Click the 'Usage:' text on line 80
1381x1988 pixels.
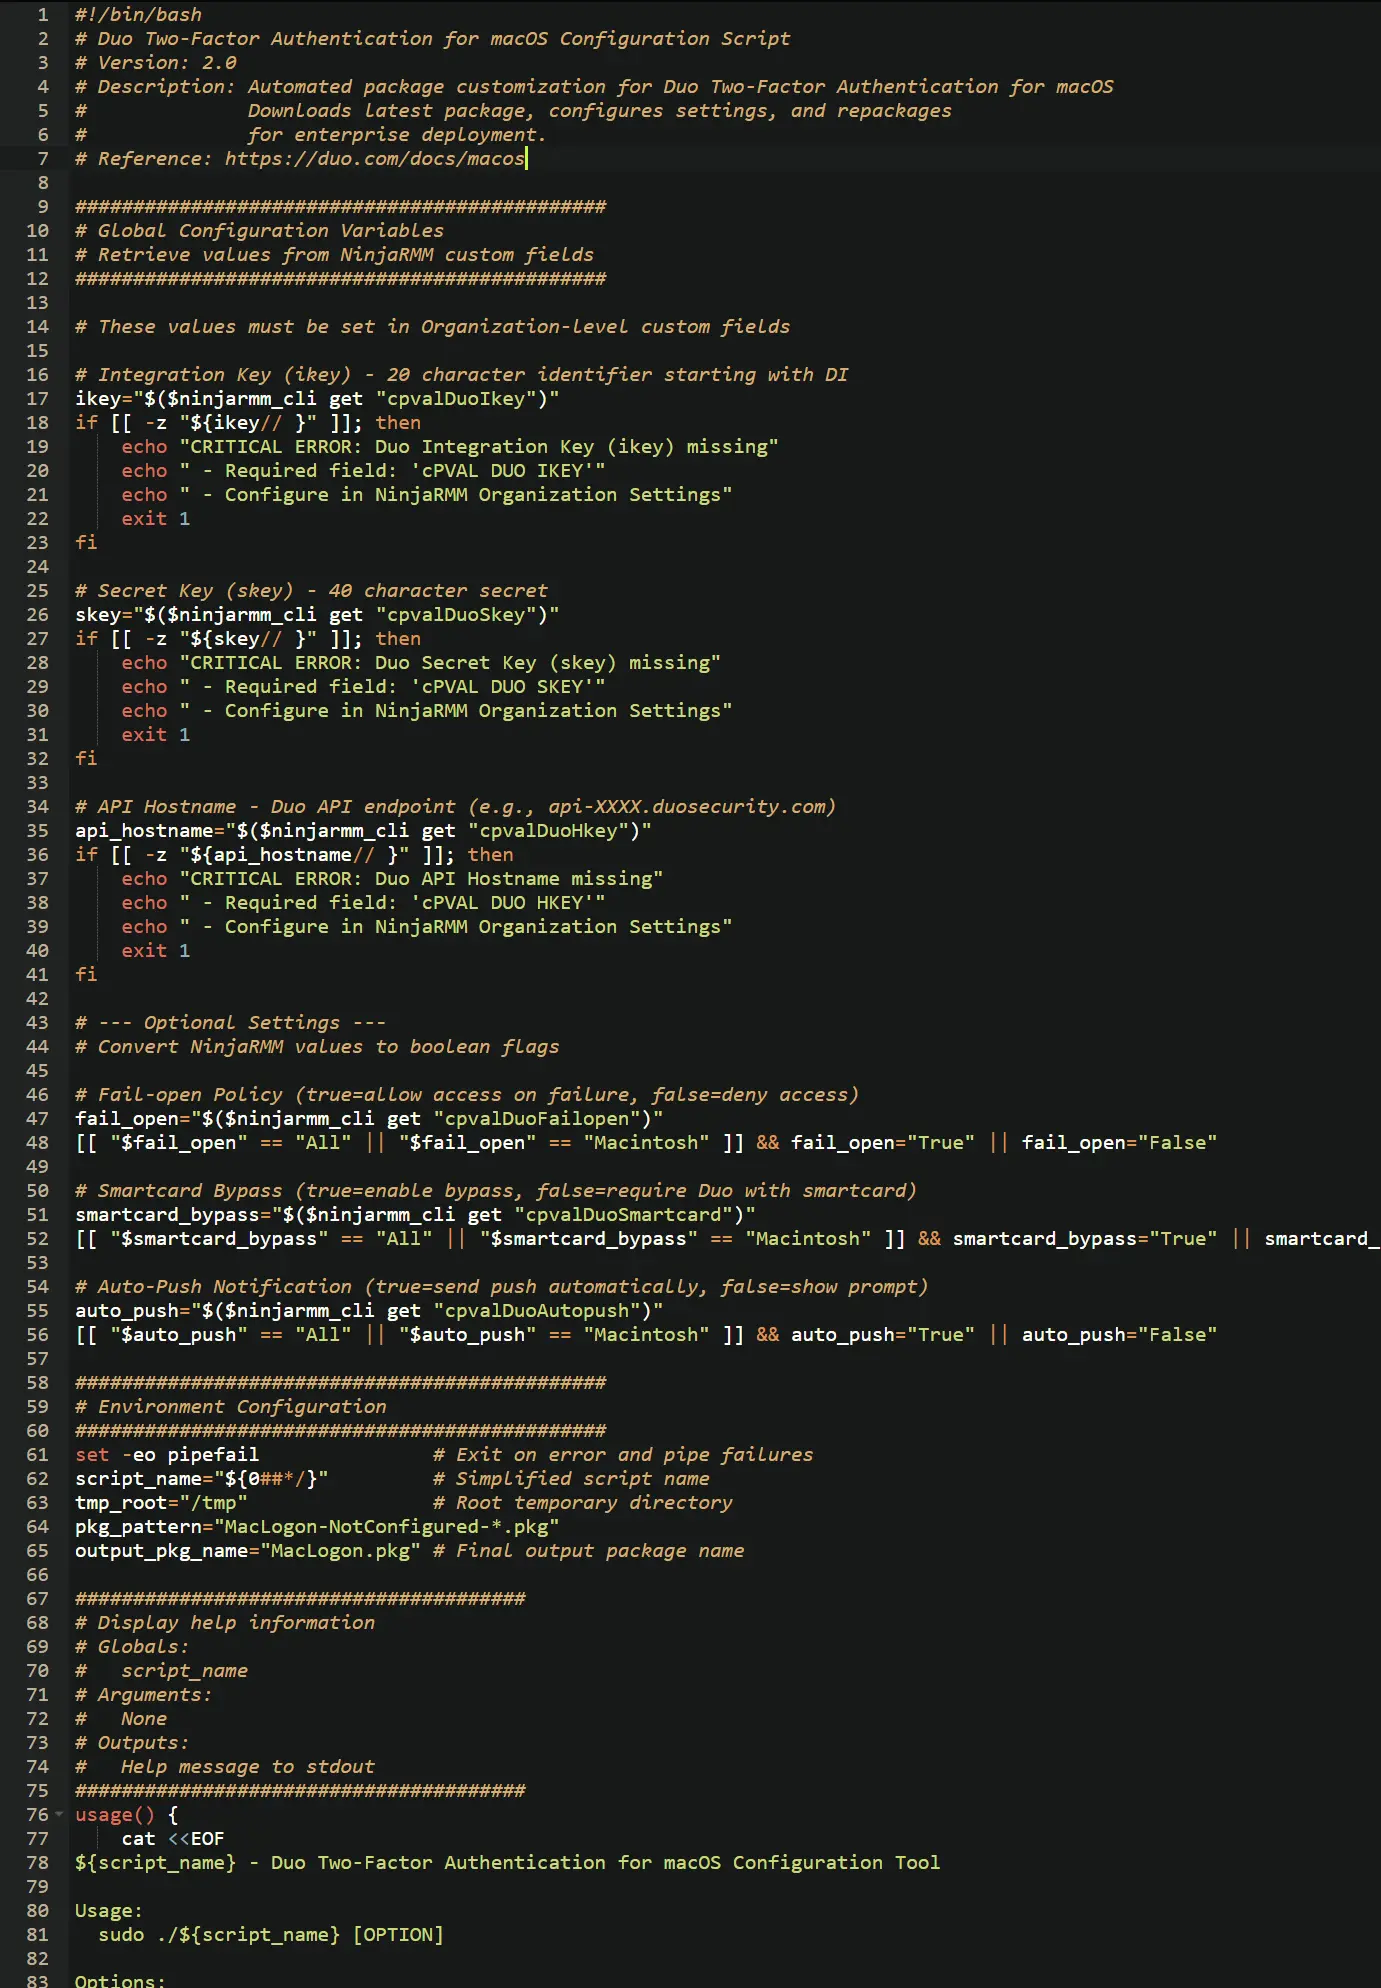click(109, 1910)
